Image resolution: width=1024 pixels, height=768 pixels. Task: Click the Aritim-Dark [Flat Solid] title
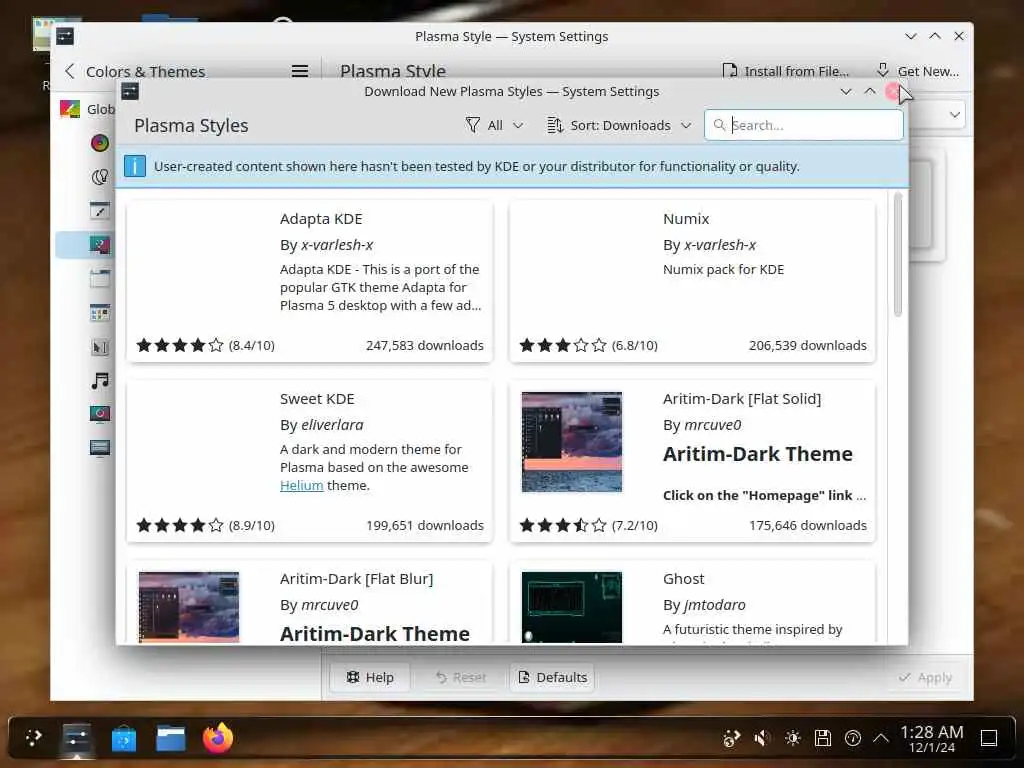[742, 398]
